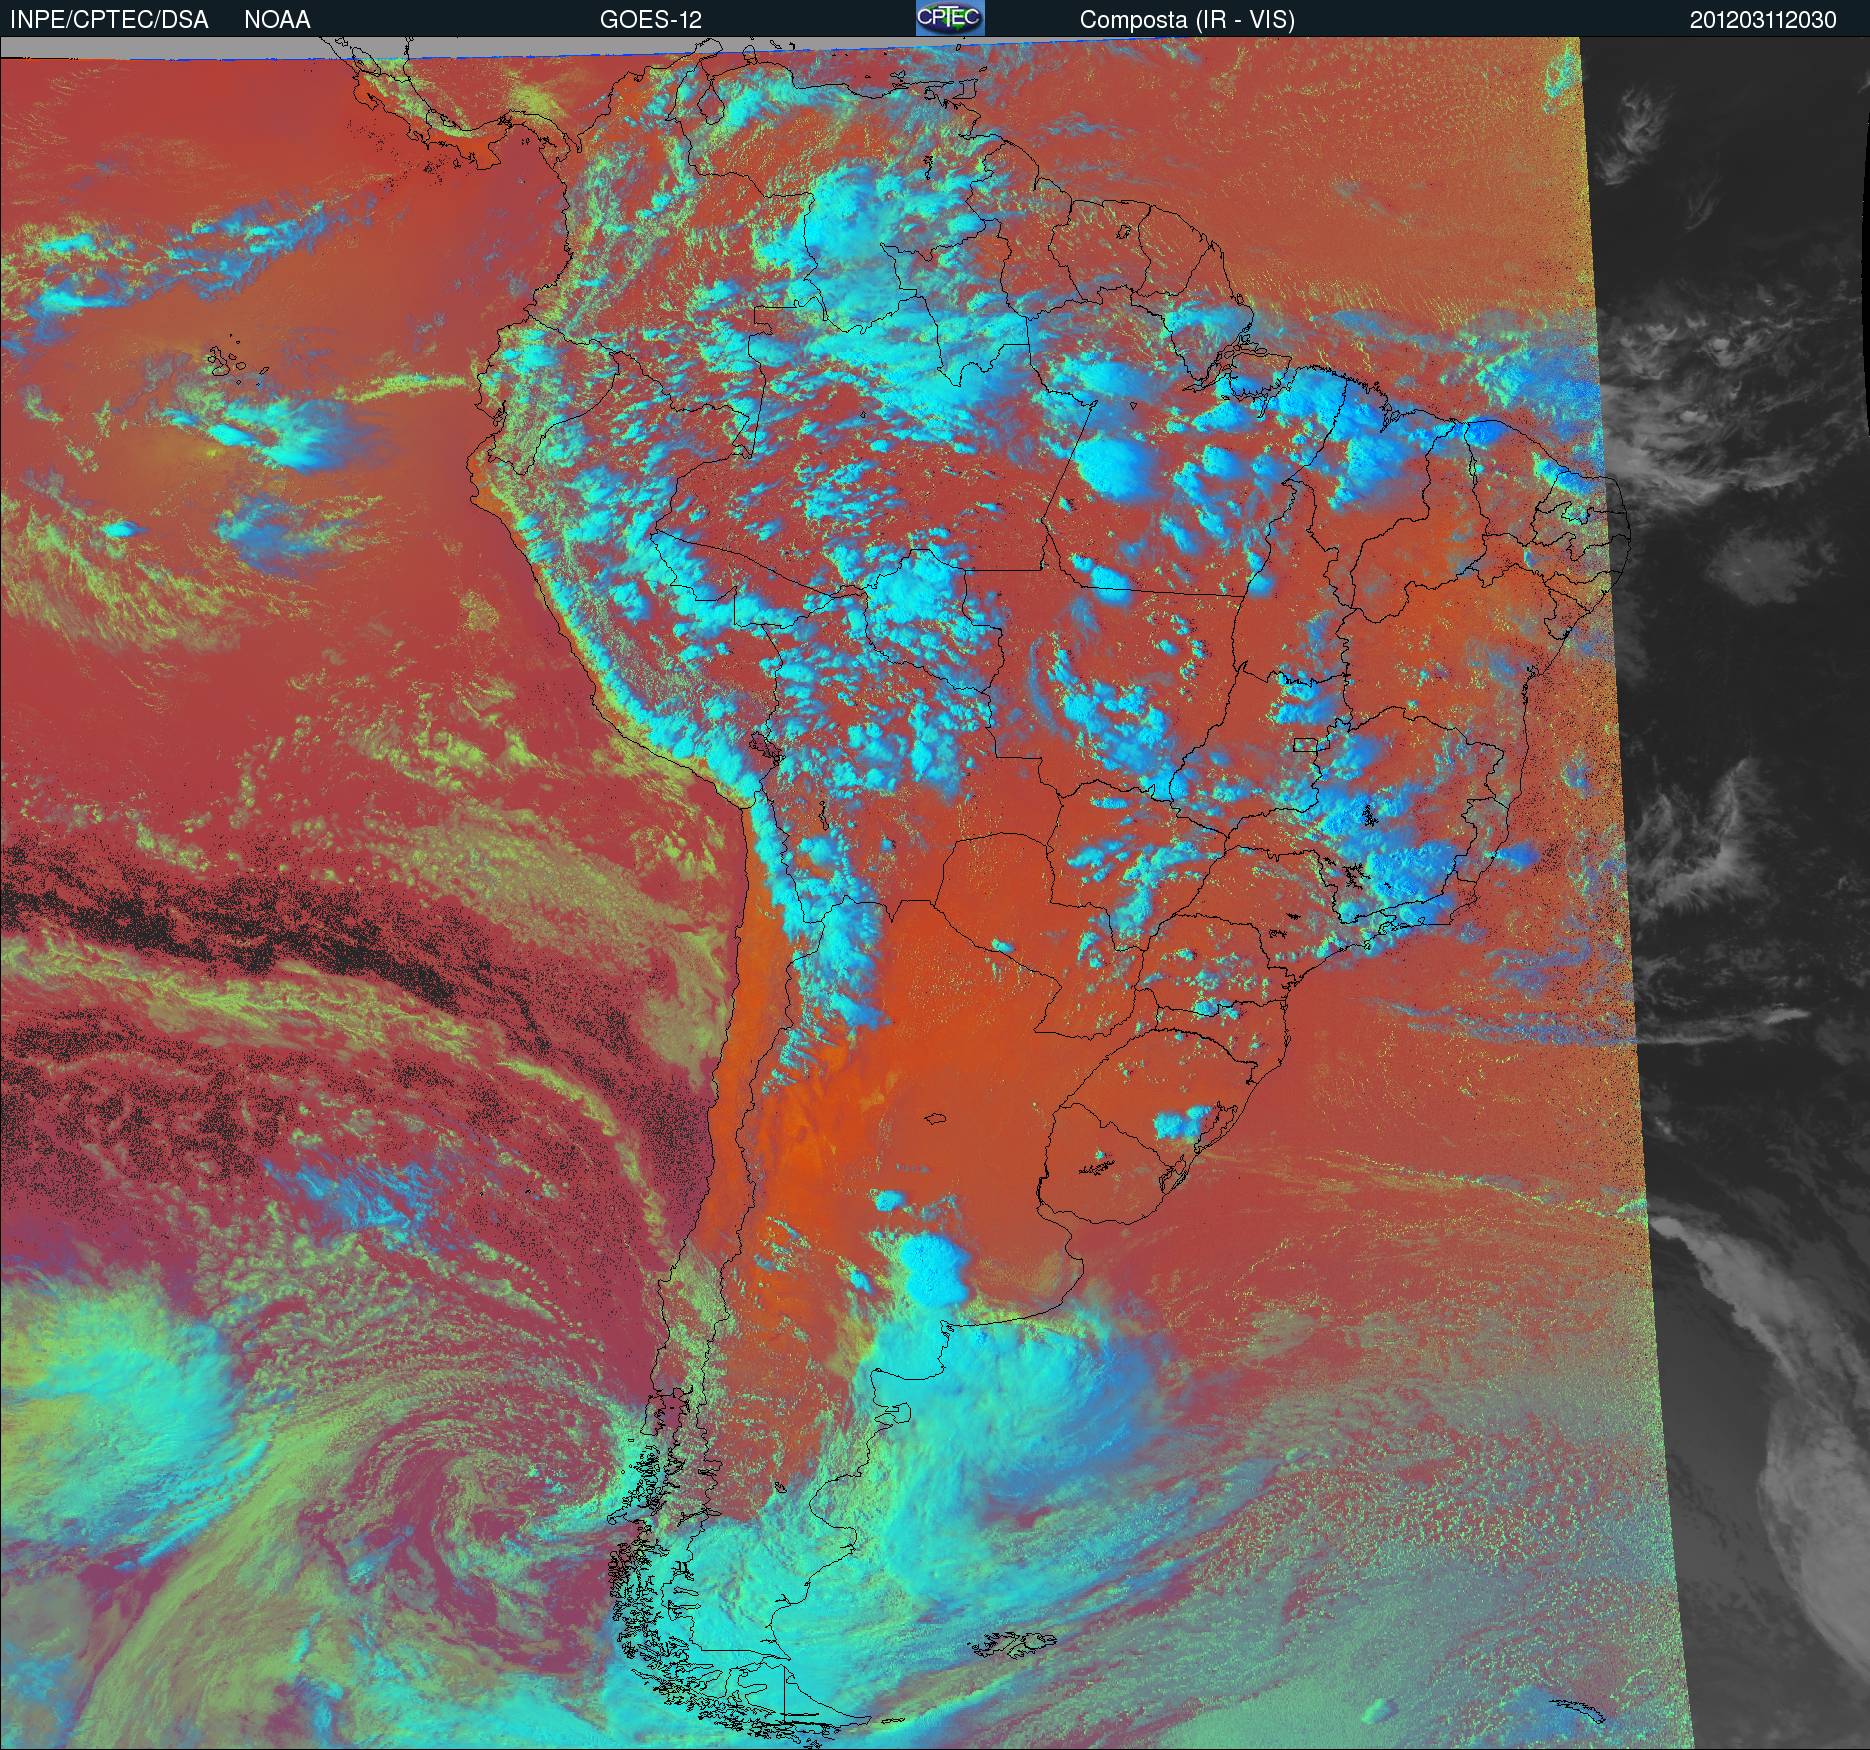
Task: Click the 201203112030 timestamp
Action: (x=1763, y=20)
